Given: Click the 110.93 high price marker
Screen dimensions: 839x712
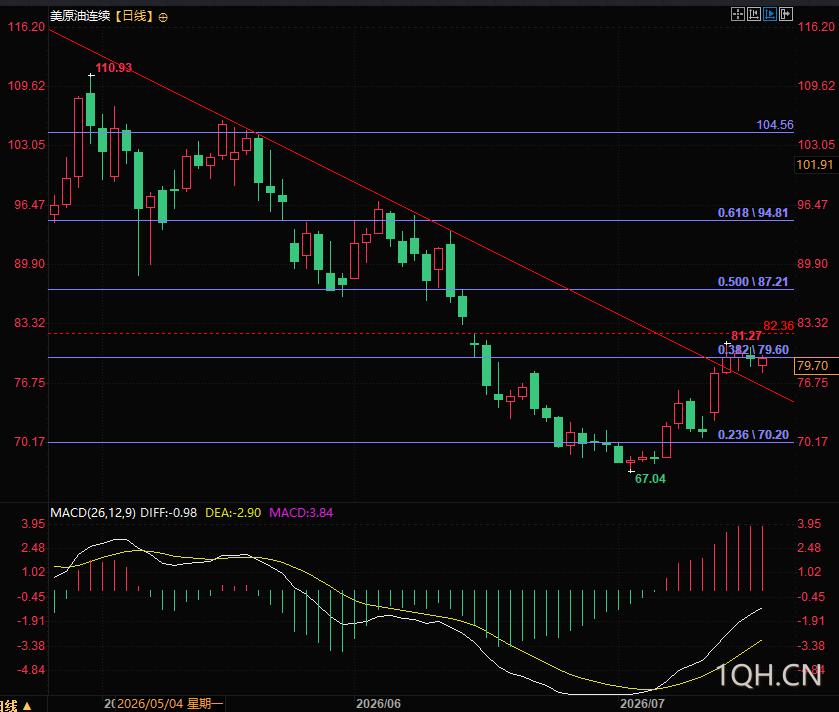Looking at the screenshot, I should pos(113,67).
